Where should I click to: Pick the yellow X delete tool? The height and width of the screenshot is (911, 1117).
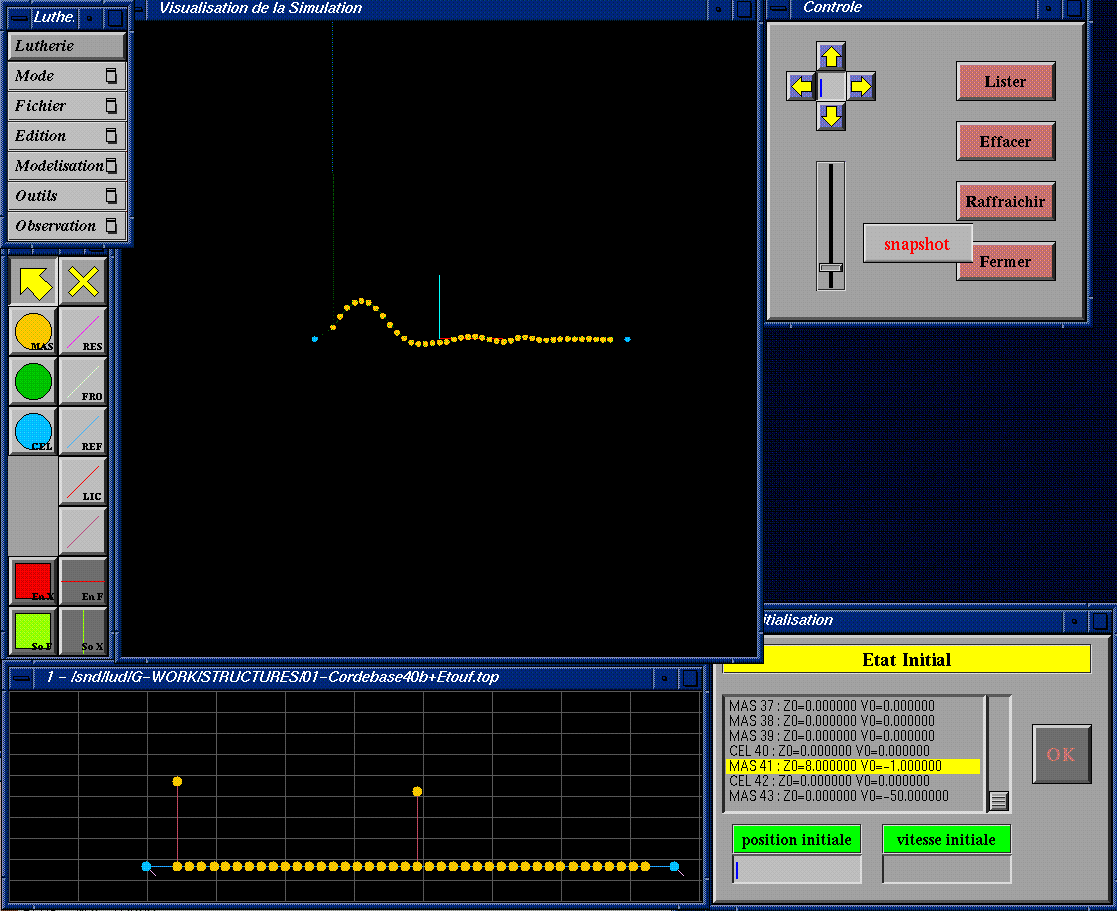[83, 282]
